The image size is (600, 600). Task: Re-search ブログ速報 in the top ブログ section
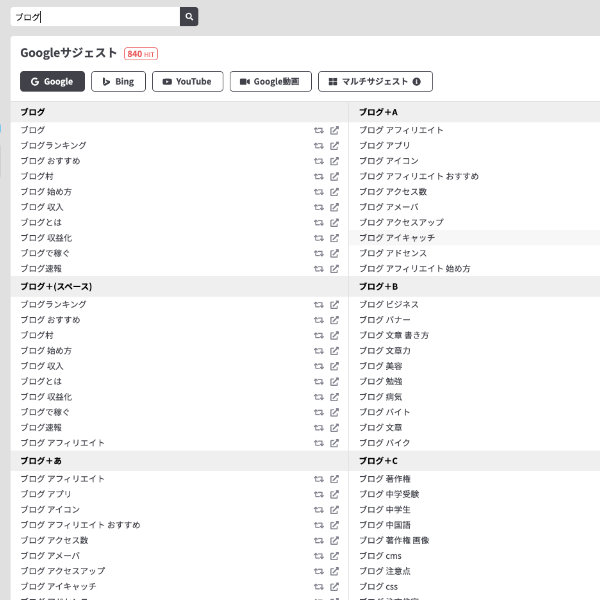click(x=319, y=269)
